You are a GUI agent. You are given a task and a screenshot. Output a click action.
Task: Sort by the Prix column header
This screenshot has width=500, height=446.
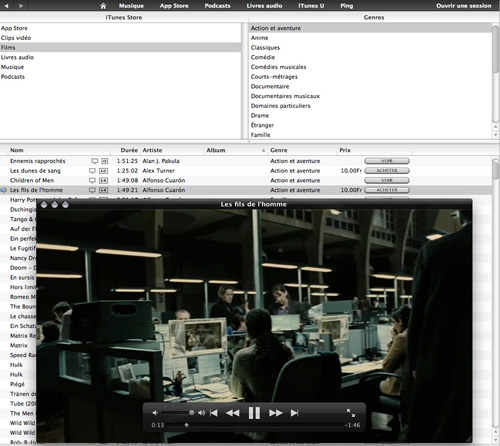(374, 150)
